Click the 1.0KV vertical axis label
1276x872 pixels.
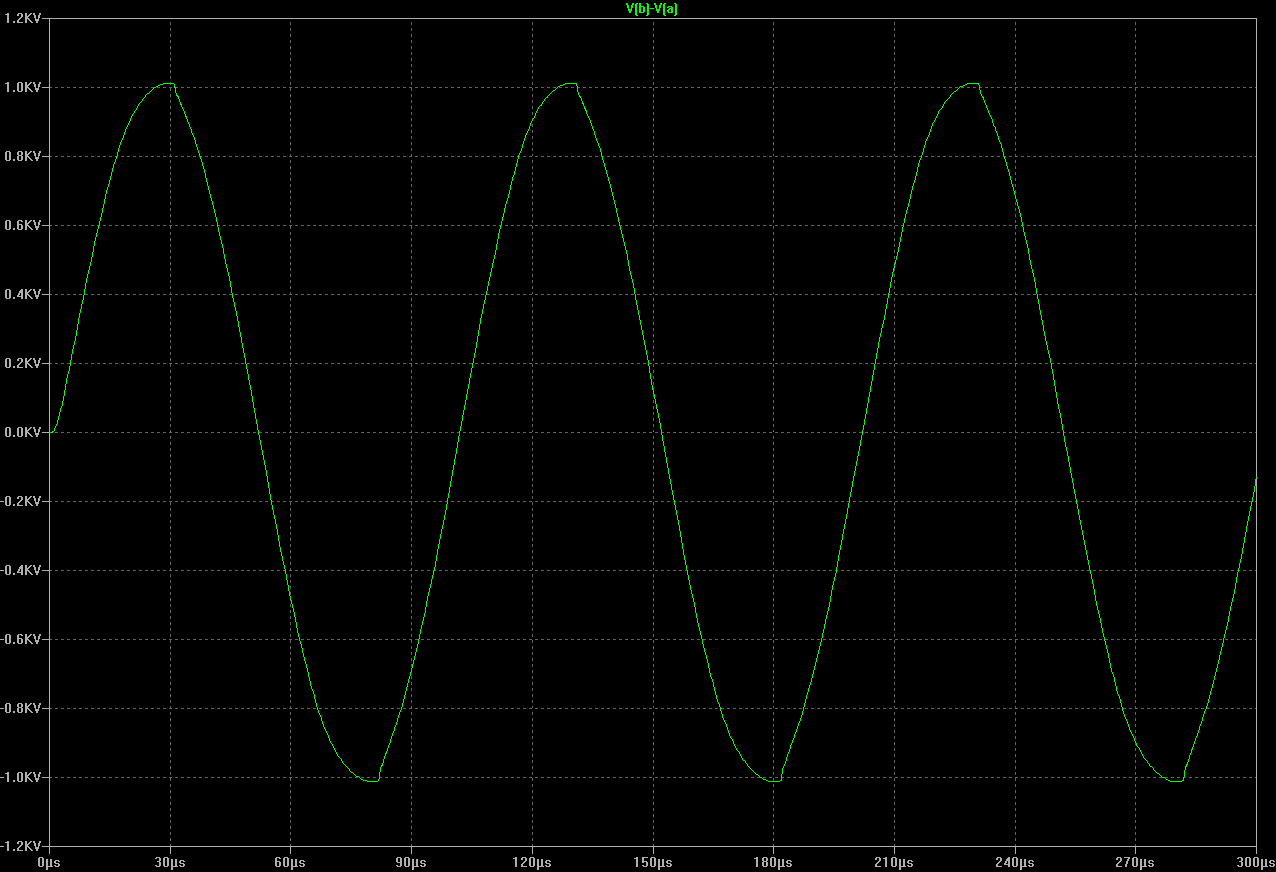coord(24,87)
